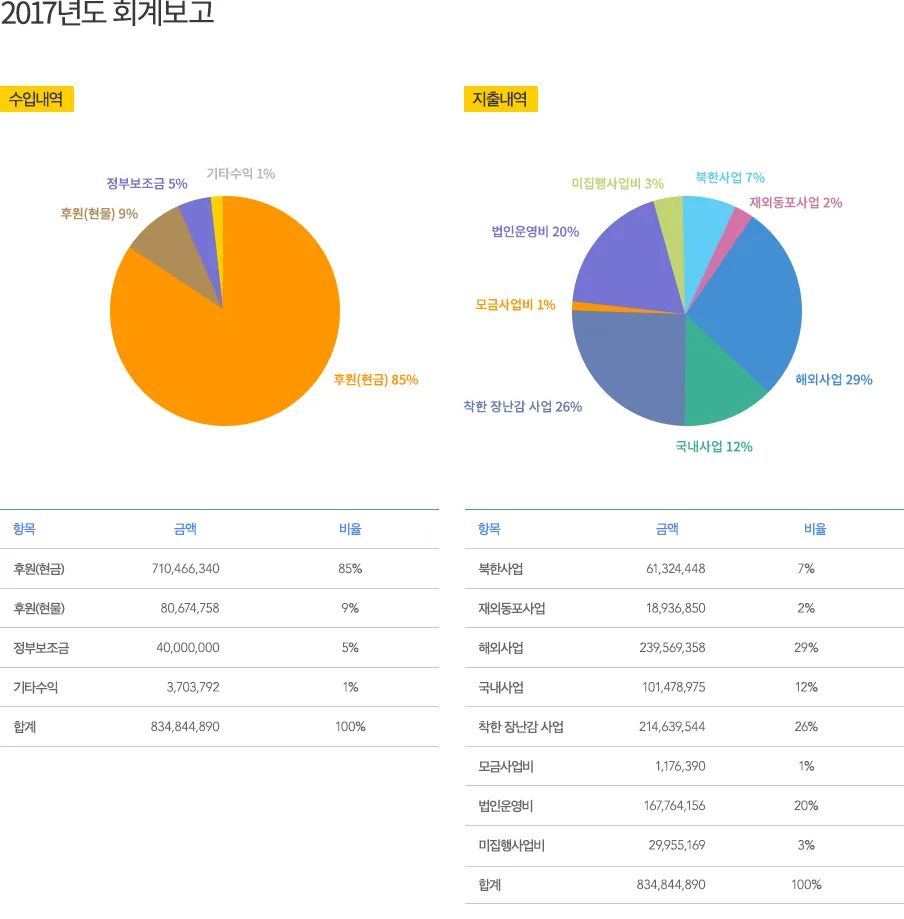This screenshot has width=904, height=919.
Task: Click the green 국내사업 slice of the expense pie
Action: pyautogui.click(x=718, y=381)
